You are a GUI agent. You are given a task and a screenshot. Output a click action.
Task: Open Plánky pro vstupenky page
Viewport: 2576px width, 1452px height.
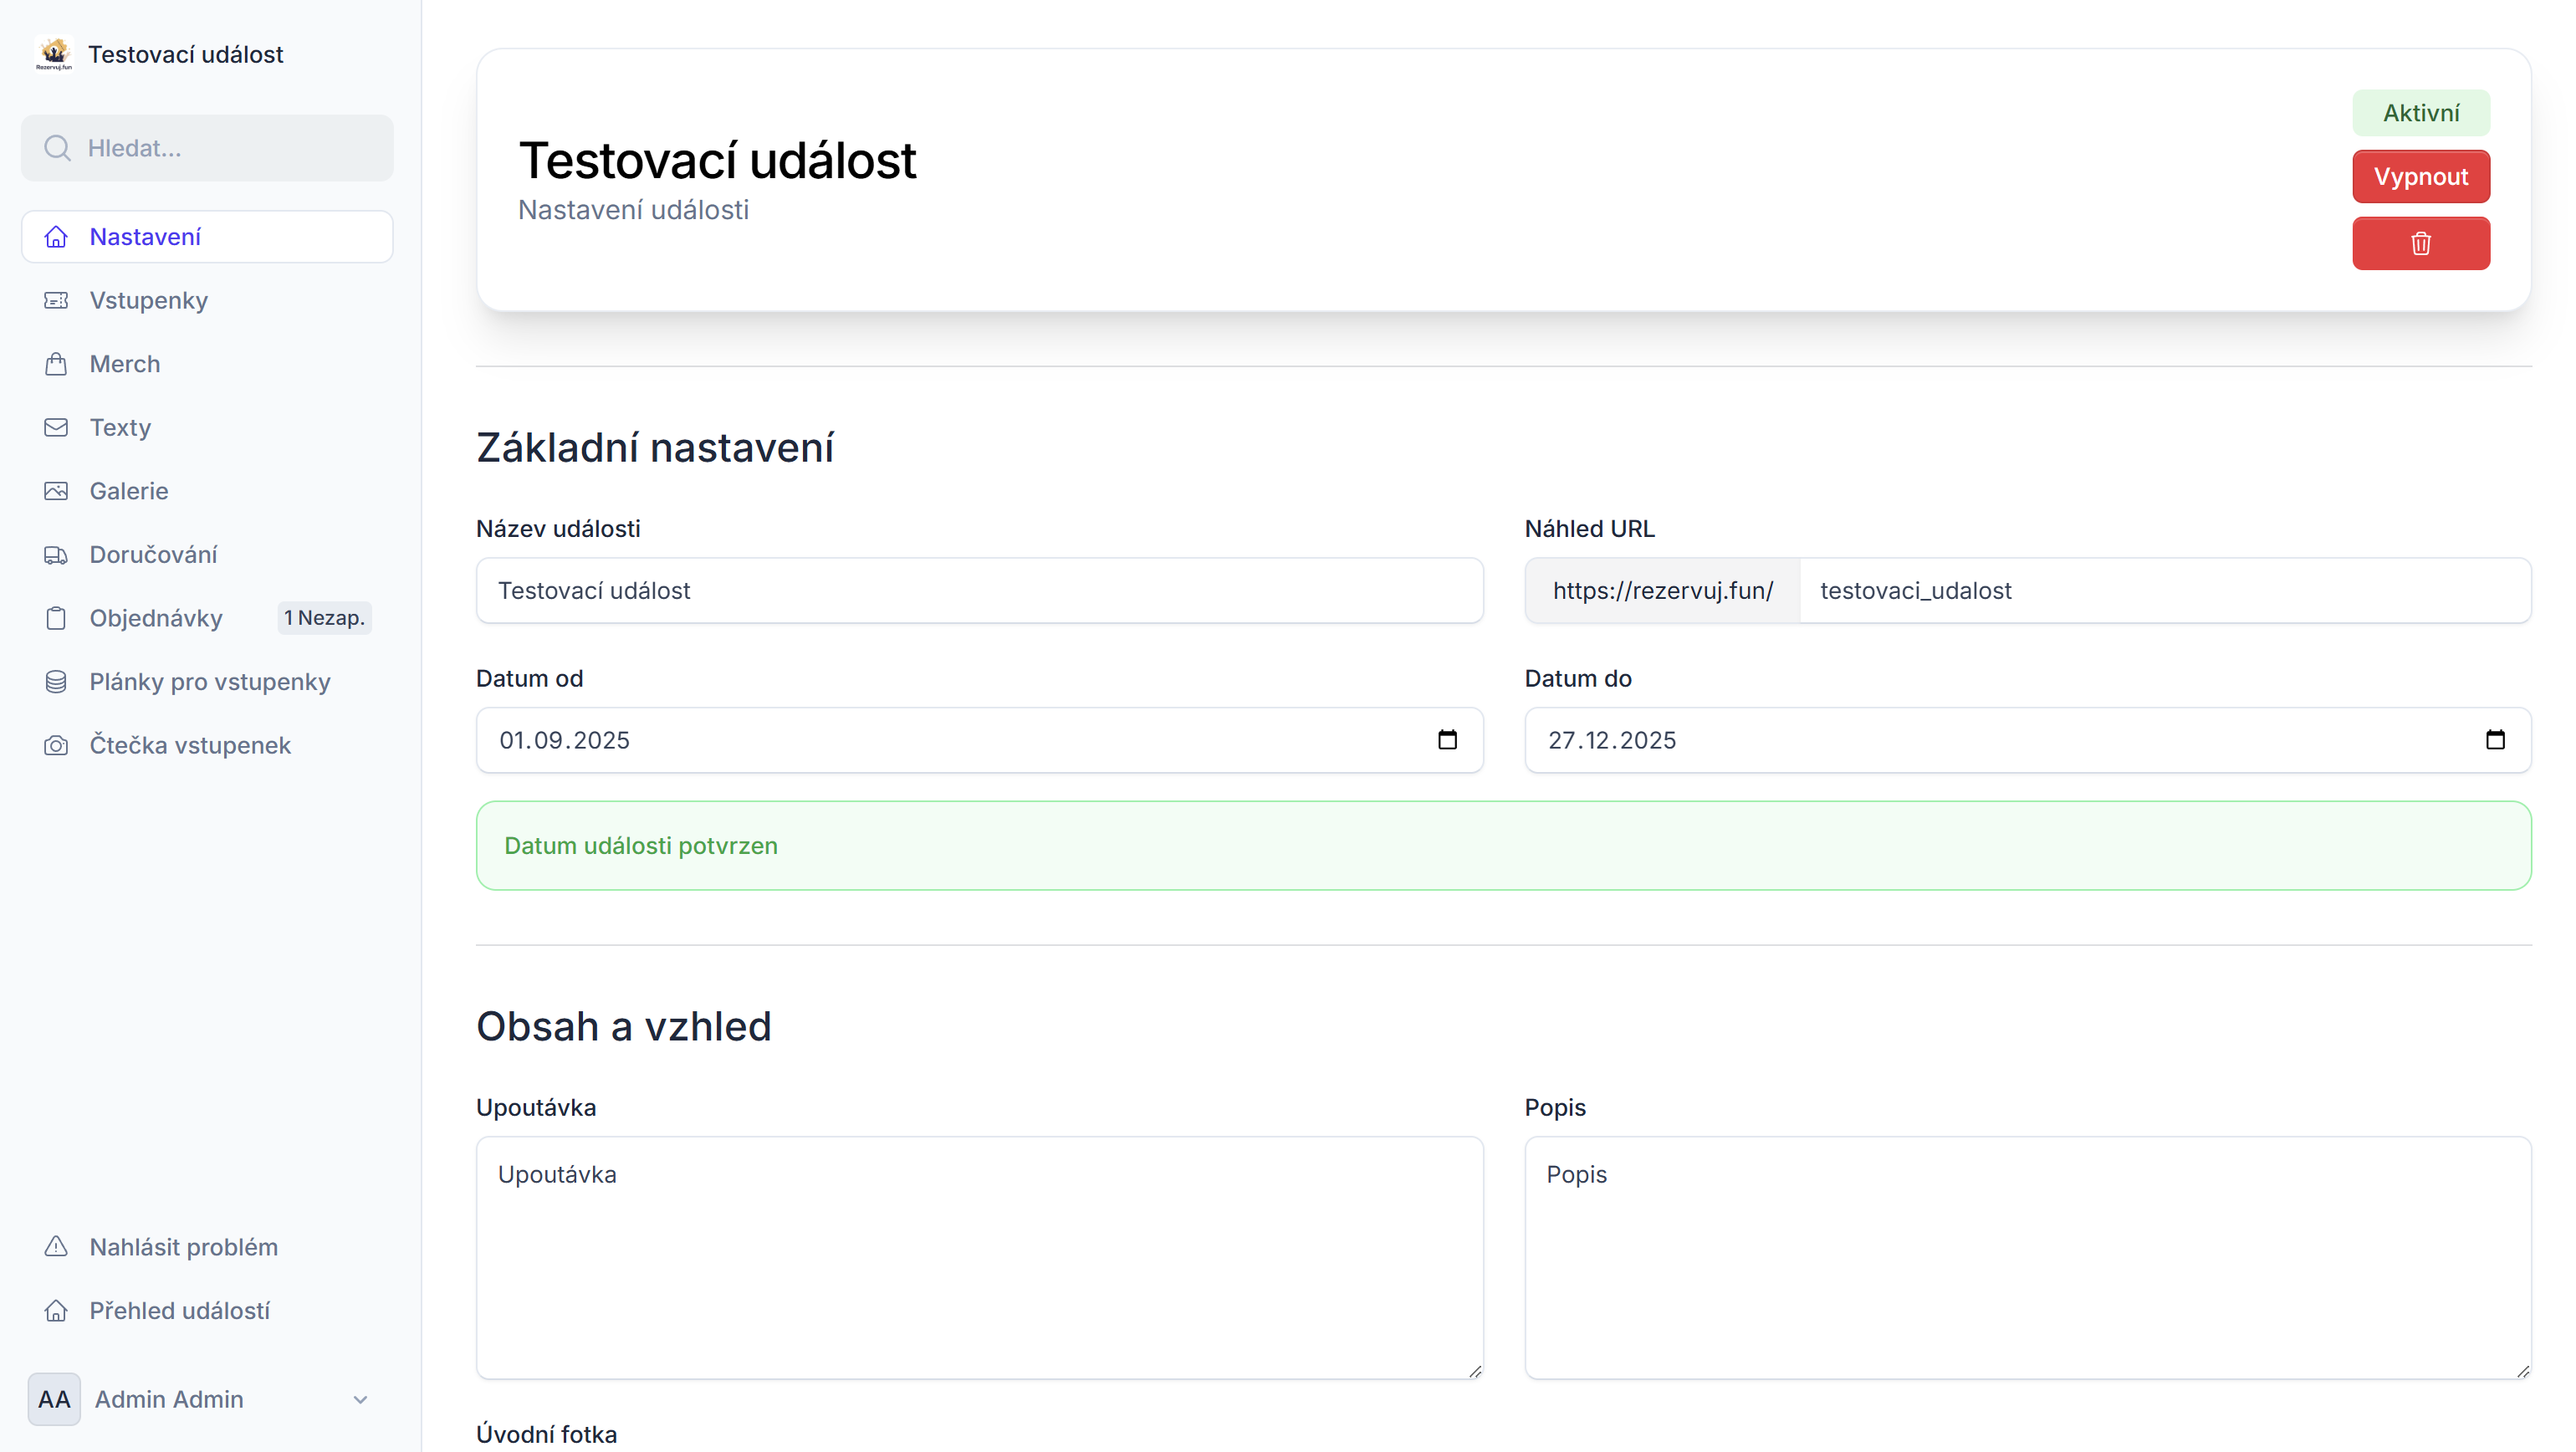point(209,682)
